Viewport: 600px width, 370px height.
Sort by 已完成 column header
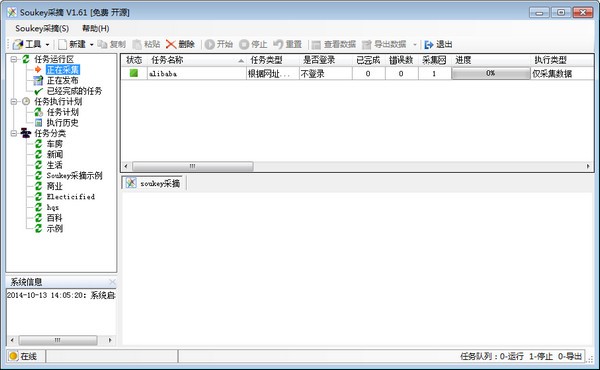click(x=368, y=60)
